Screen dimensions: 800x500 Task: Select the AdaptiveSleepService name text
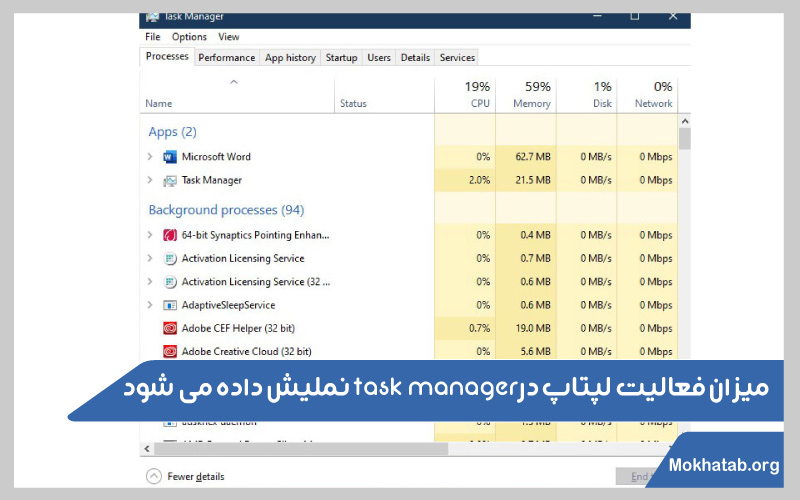point(229,305)
